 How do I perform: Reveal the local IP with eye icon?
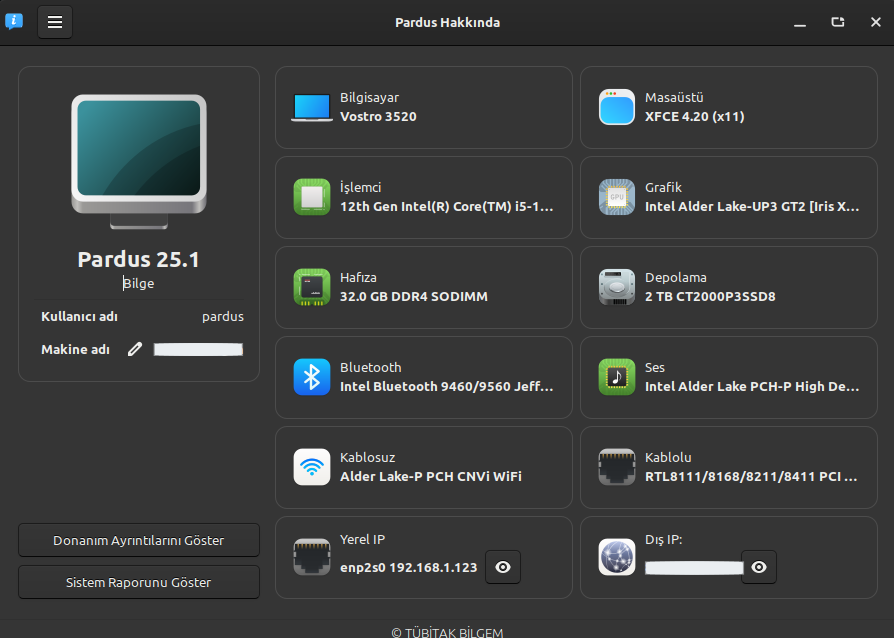[x=503, y=567]
